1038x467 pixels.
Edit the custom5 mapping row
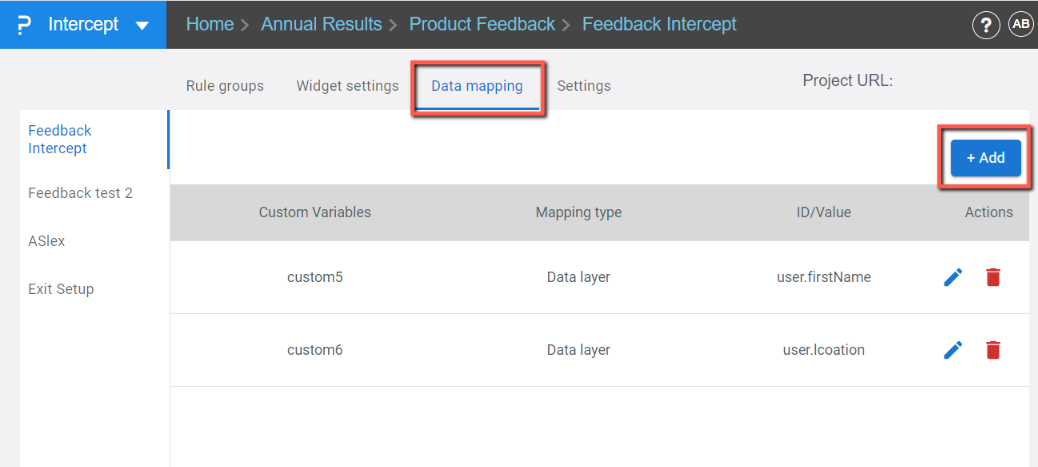click(953, 277)
